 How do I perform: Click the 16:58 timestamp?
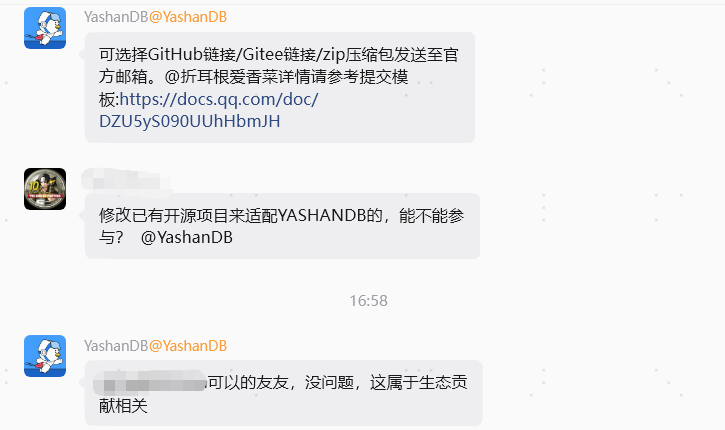[x=369, y=301]
